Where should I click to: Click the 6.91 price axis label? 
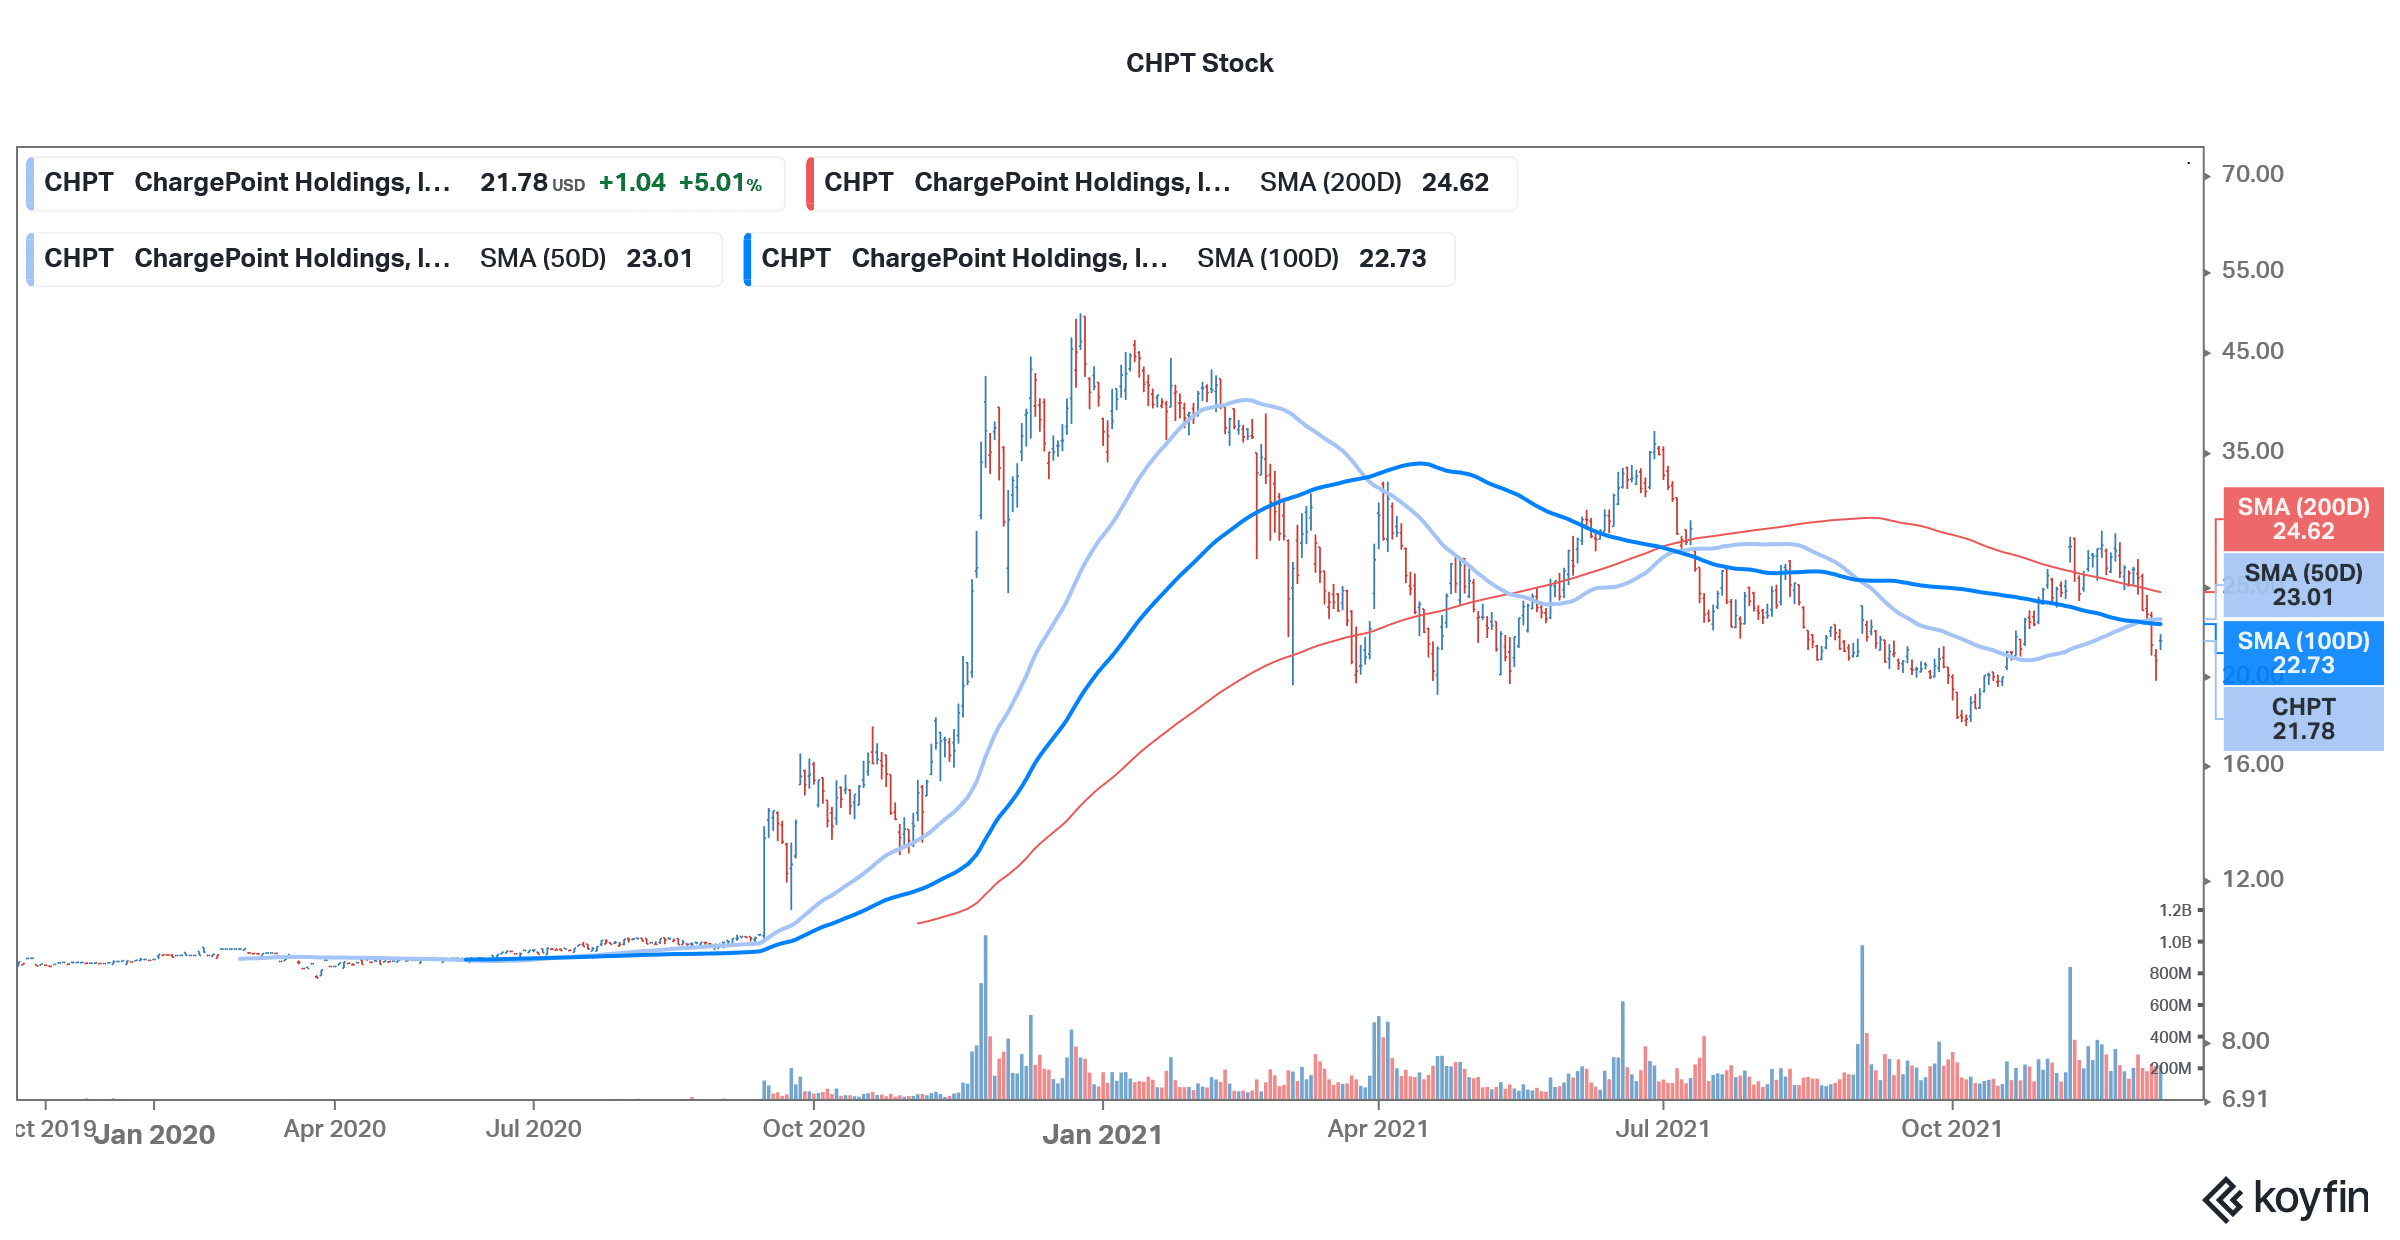click(x=2245, y=1099)
